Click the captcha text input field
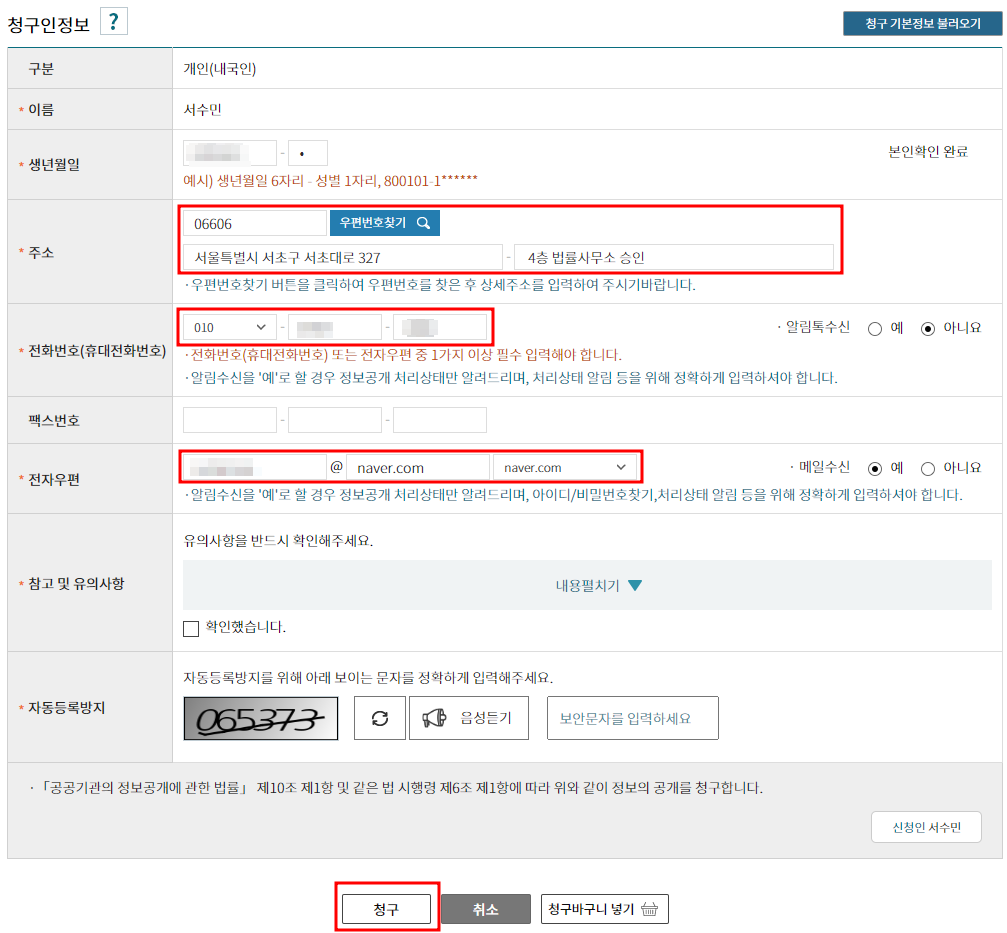This screenshot has height=933, width=1007. click(x=632, y=718)
